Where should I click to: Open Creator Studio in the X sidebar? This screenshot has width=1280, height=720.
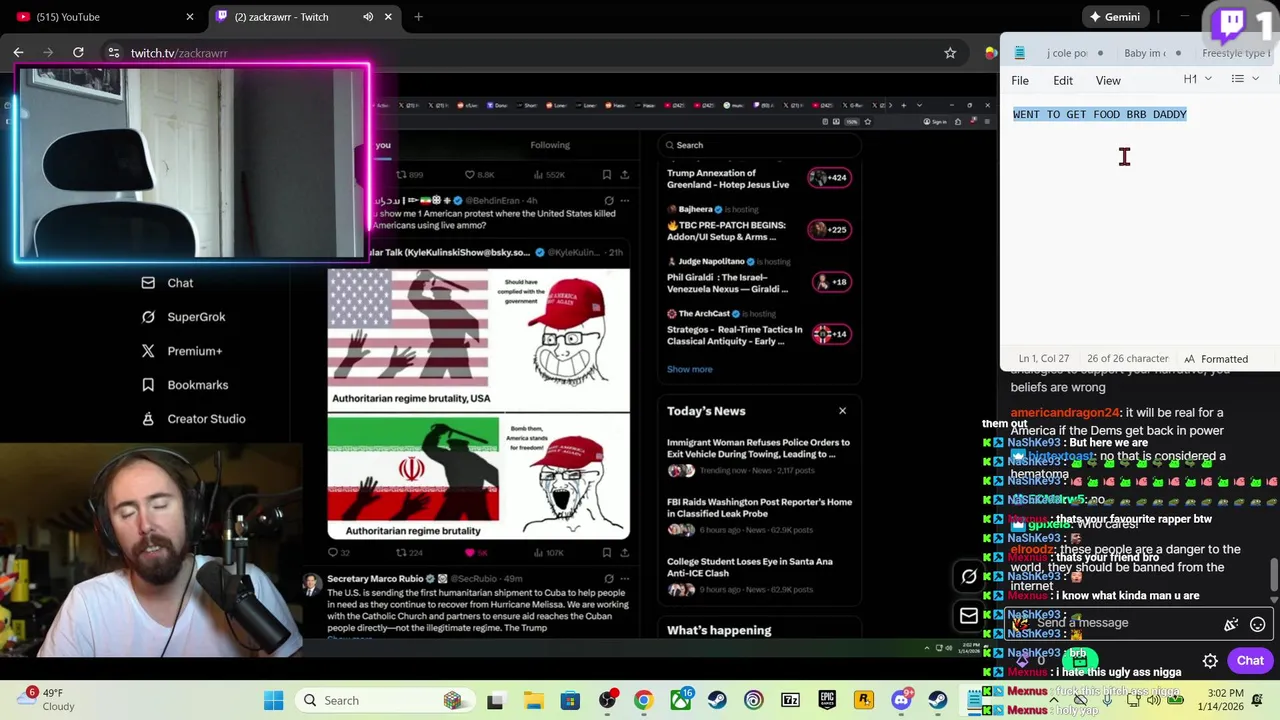tap(193, 419)
